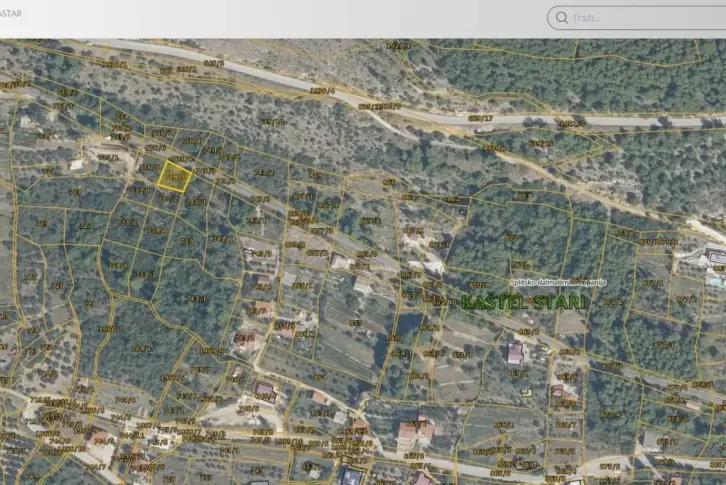Select parcel label 647/1 near the top left
This screenshot has width=726, height=485.
[x=186, y=68]
